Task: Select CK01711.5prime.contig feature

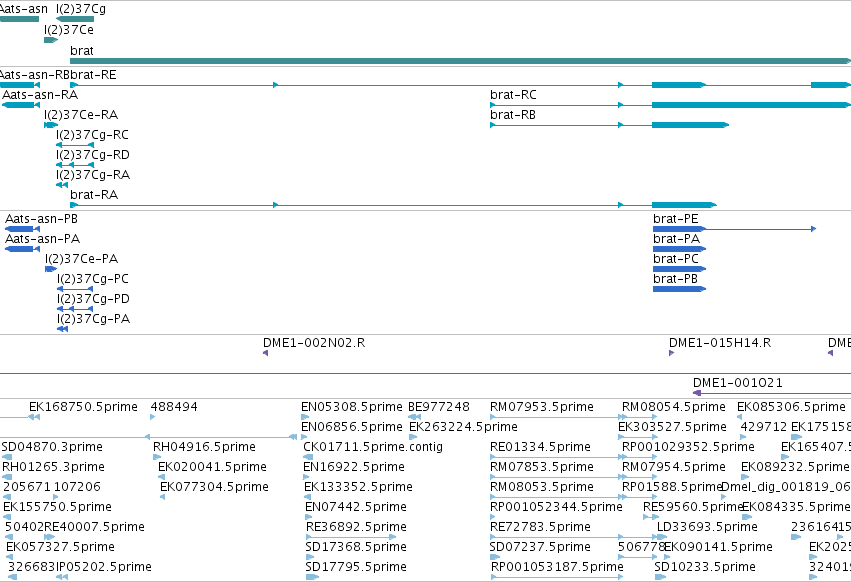Action: (x=307, y=457)
